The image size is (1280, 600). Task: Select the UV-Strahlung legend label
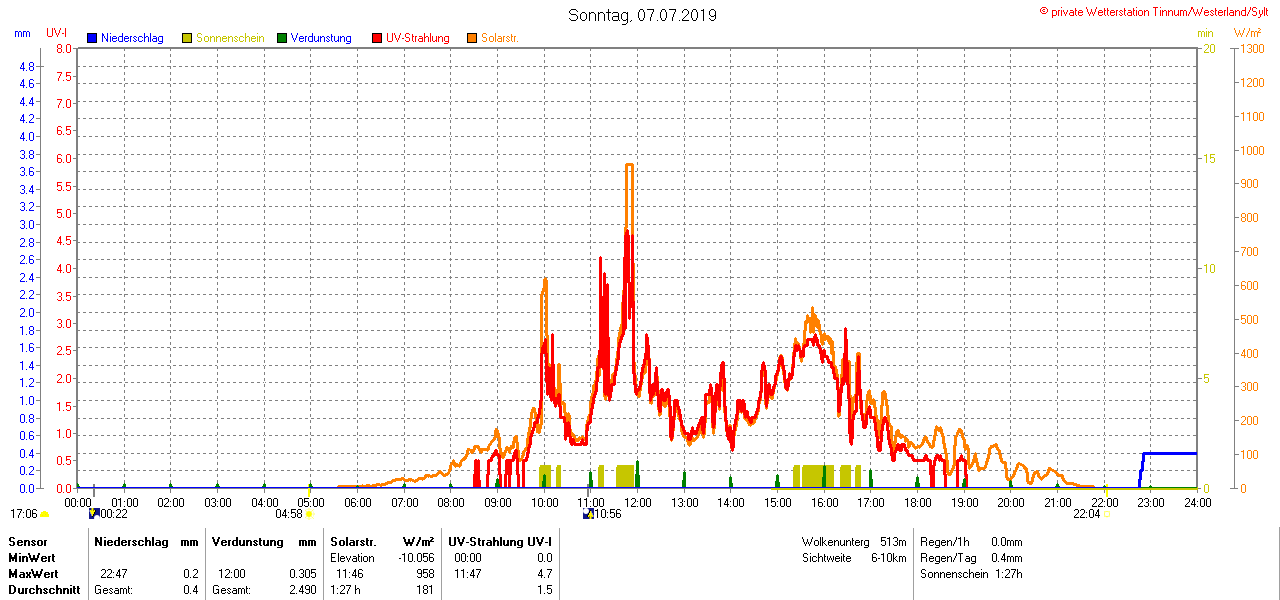[x=418, y=38]
